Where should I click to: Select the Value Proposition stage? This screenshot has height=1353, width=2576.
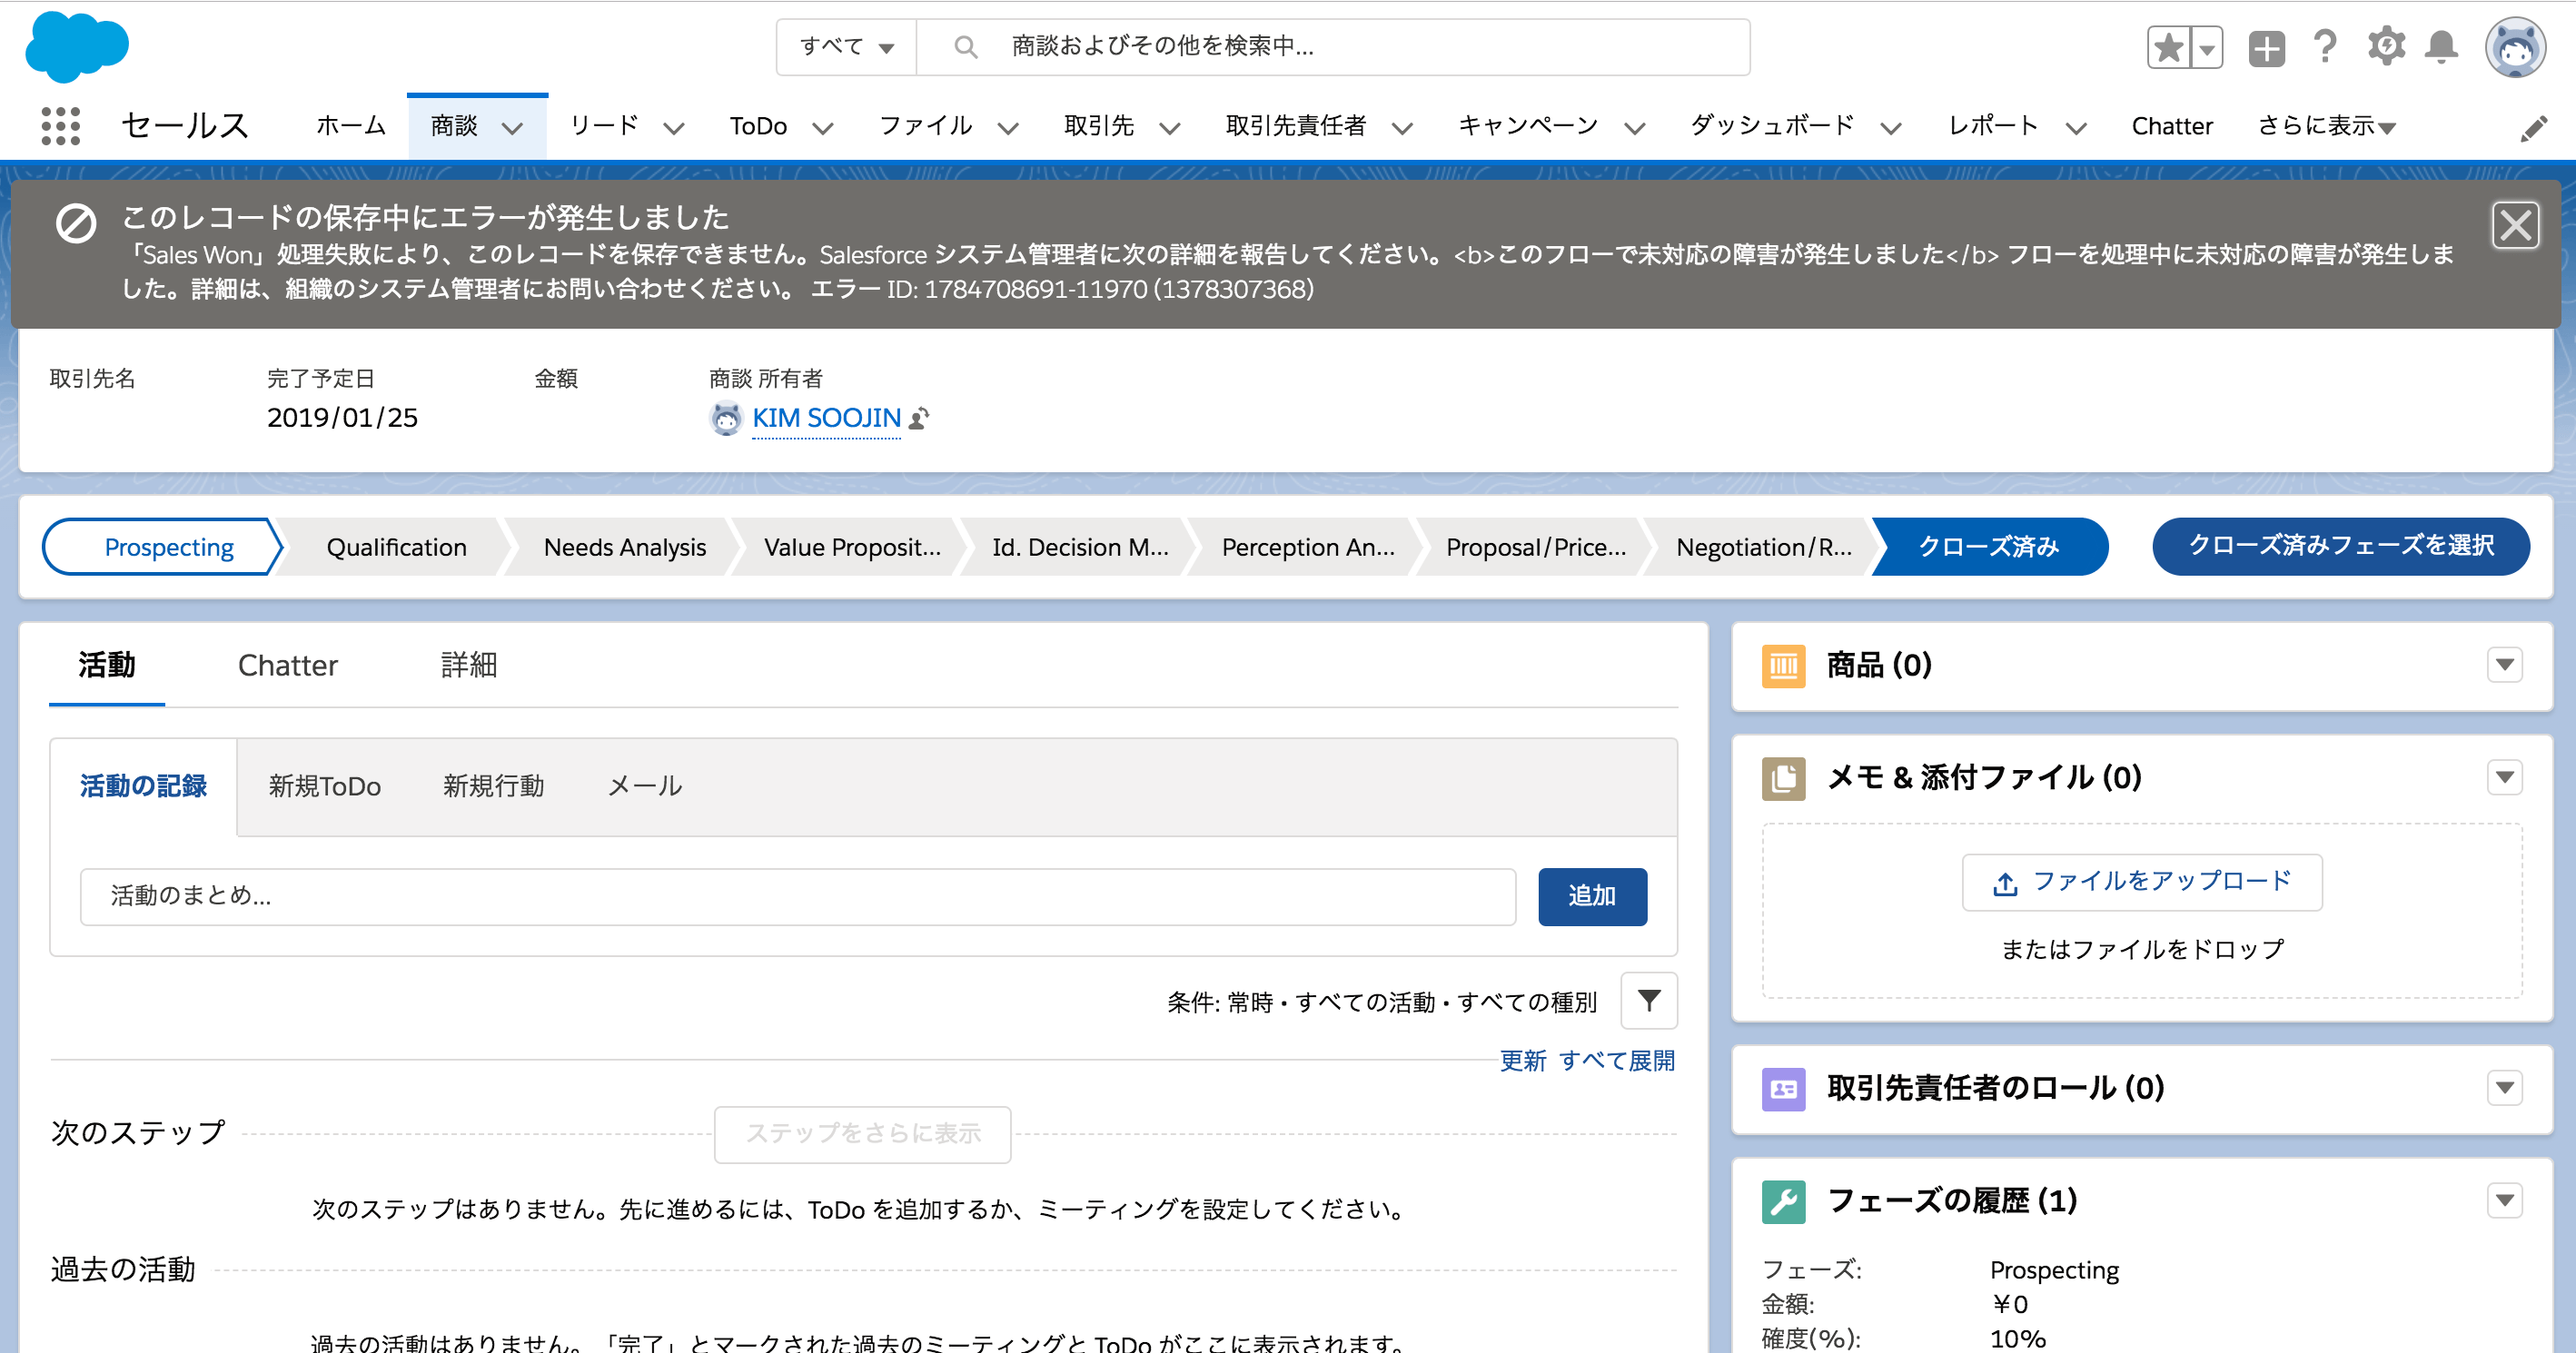852,547
